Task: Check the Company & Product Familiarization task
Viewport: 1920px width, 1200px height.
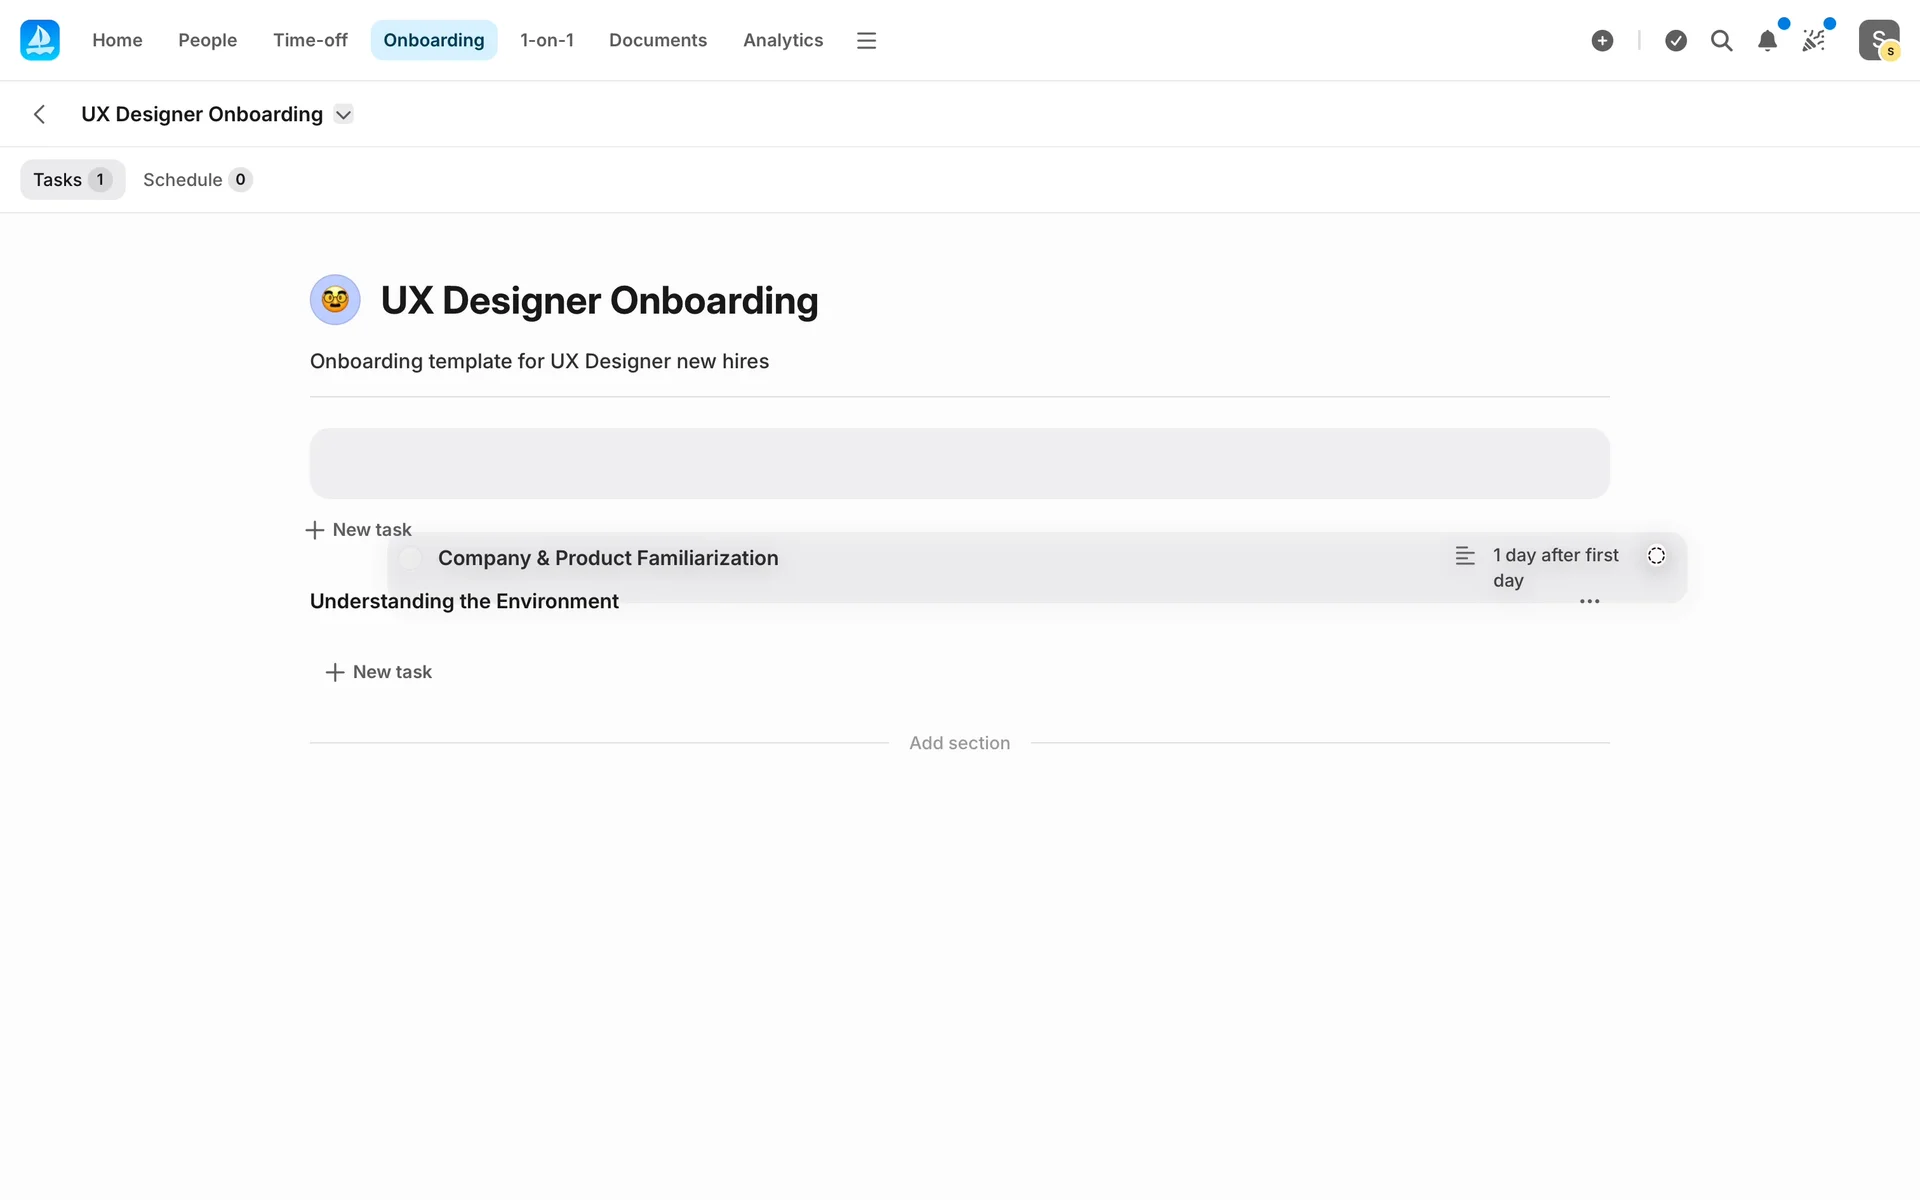Action: [411, 558]
